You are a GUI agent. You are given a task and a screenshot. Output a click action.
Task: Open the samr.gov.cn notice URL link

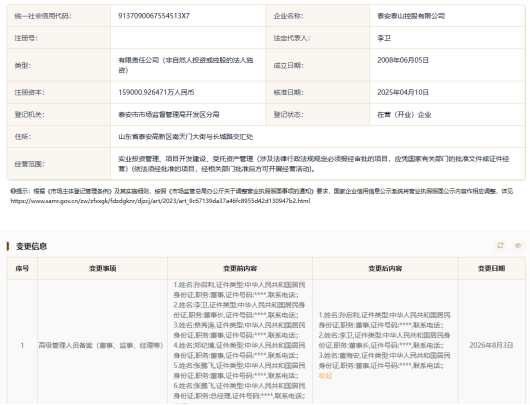[x=160, y=201]
